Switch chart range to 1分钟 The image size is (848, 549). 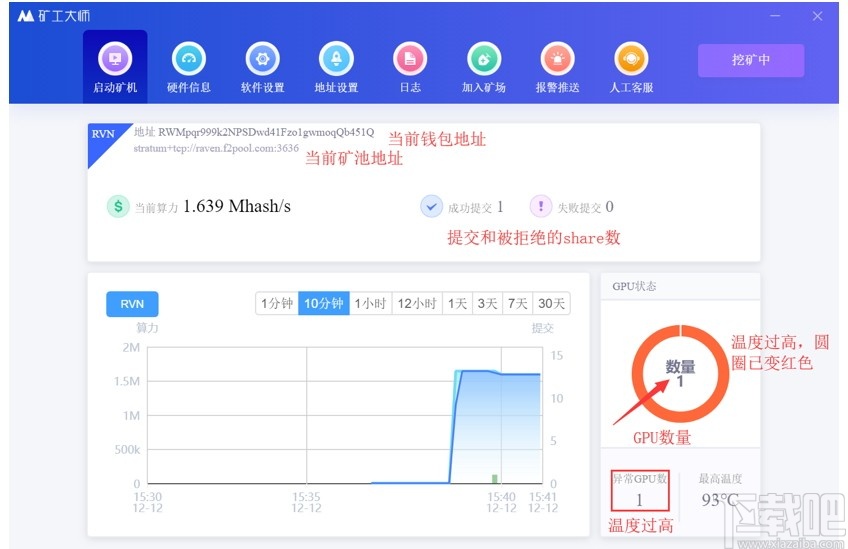[276, 303]
